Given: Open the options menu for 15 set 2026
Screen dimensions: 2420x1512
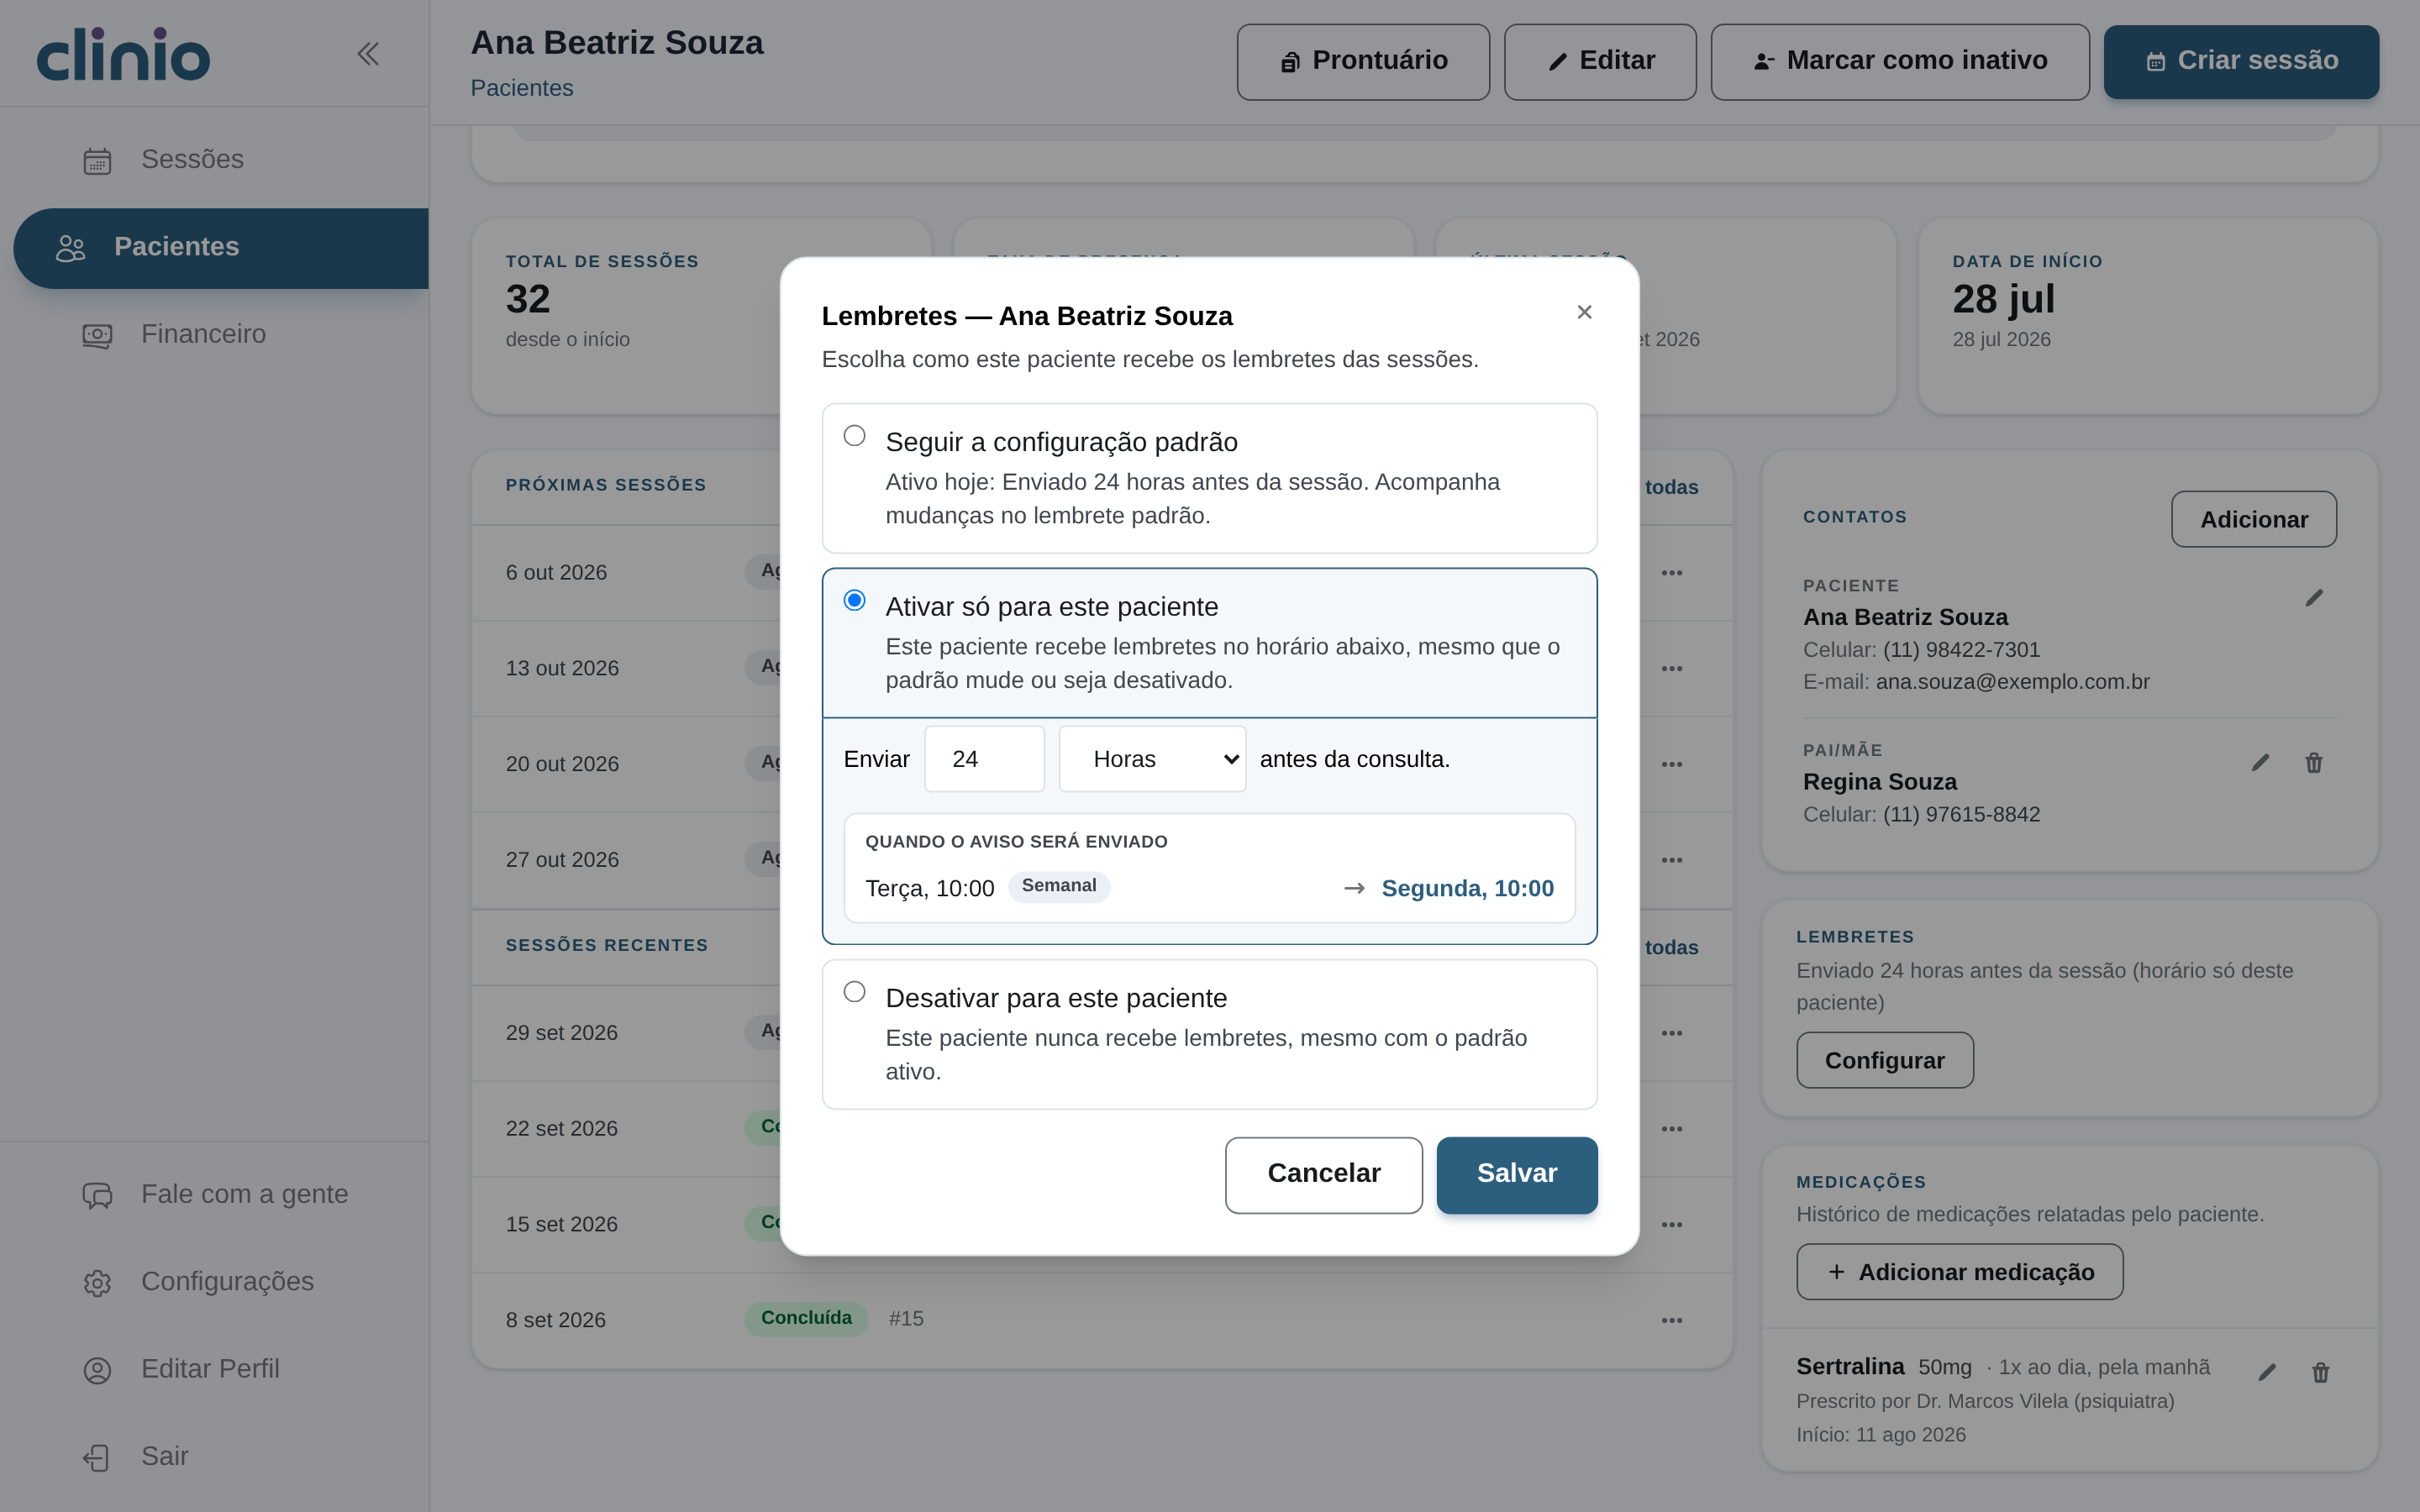Looking at the screenshot, I should (1671, 1224).
